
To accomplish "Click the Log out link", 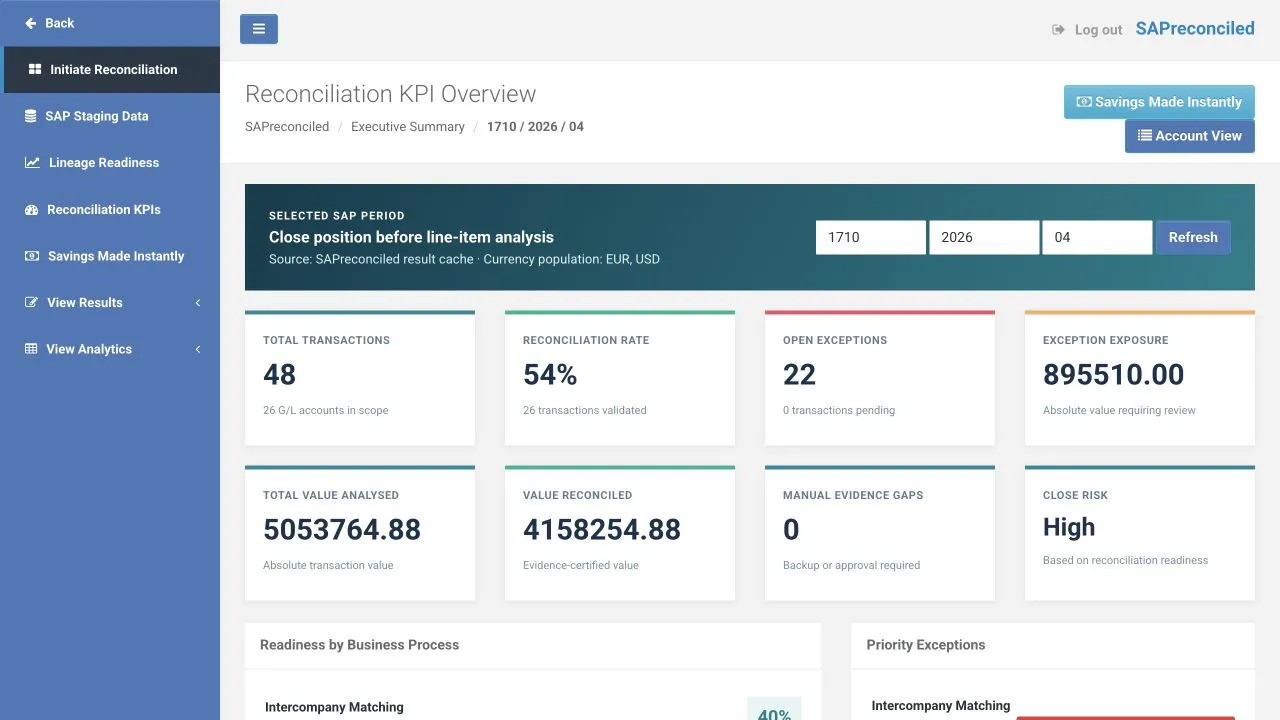I will 1087,30.
